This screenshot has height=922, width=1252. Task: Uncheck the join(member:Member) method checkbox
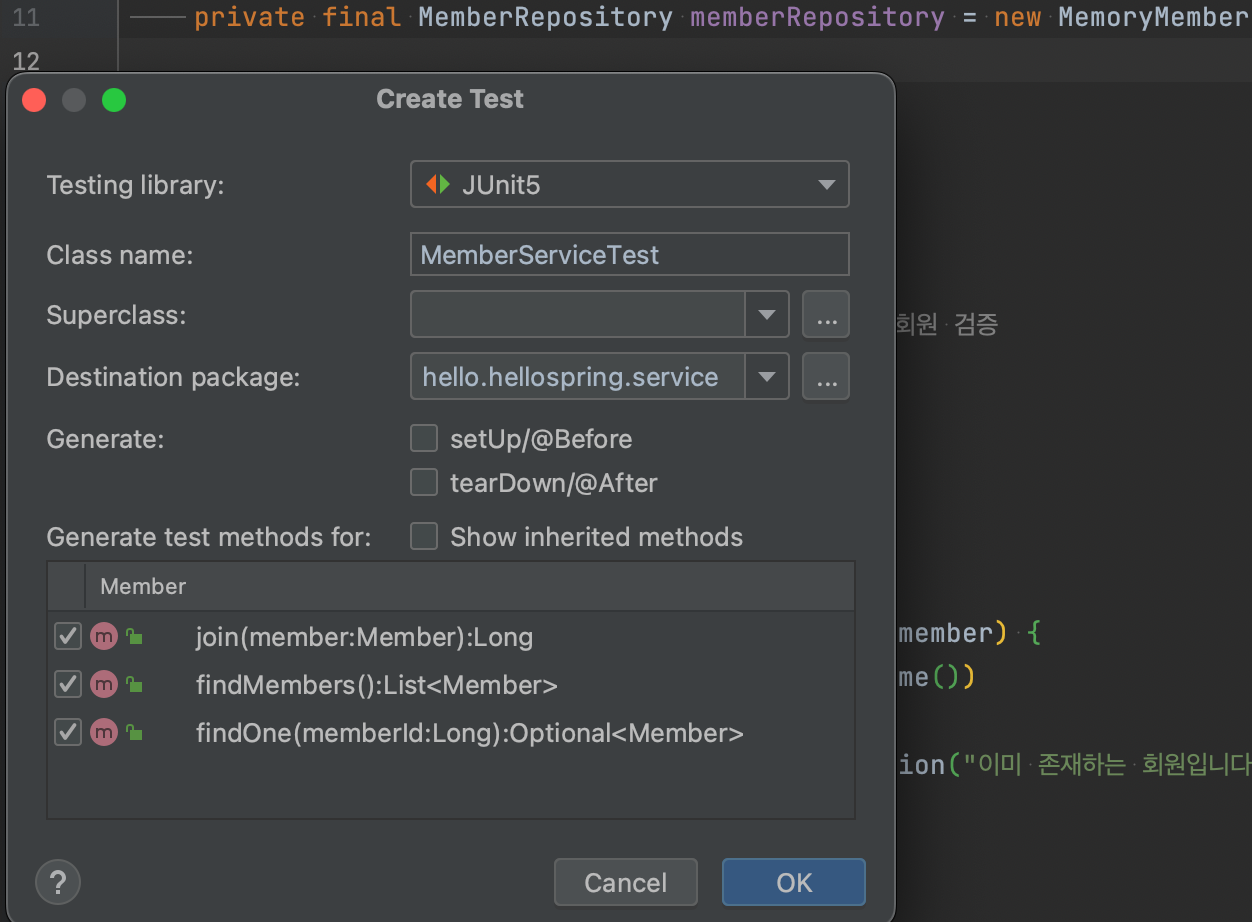point(68,637)
